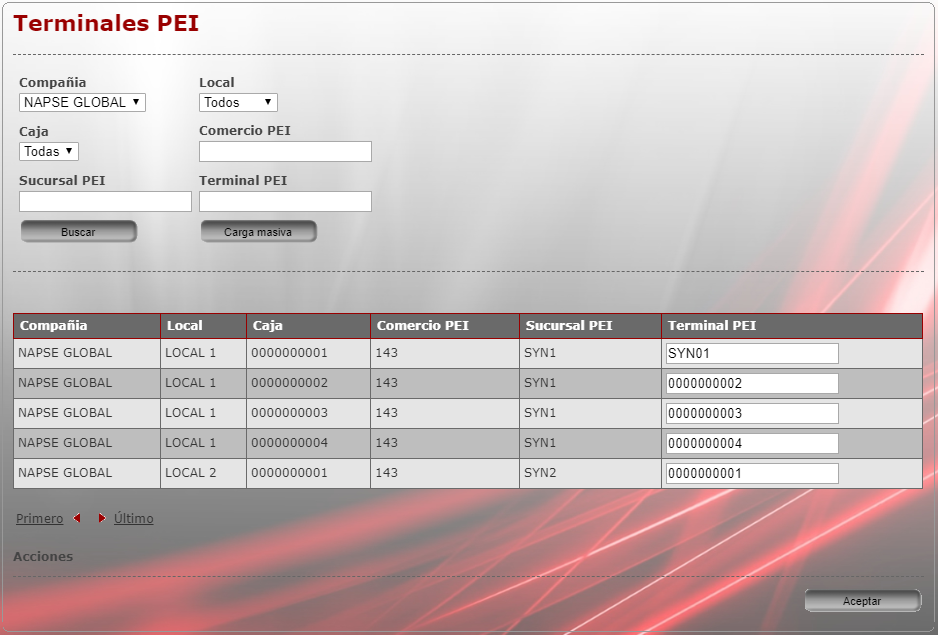The width and height of the screenshot is (938, 635).
Task: Edit Terminal PEI field containing 0000000003
Action: coord(752,413)
